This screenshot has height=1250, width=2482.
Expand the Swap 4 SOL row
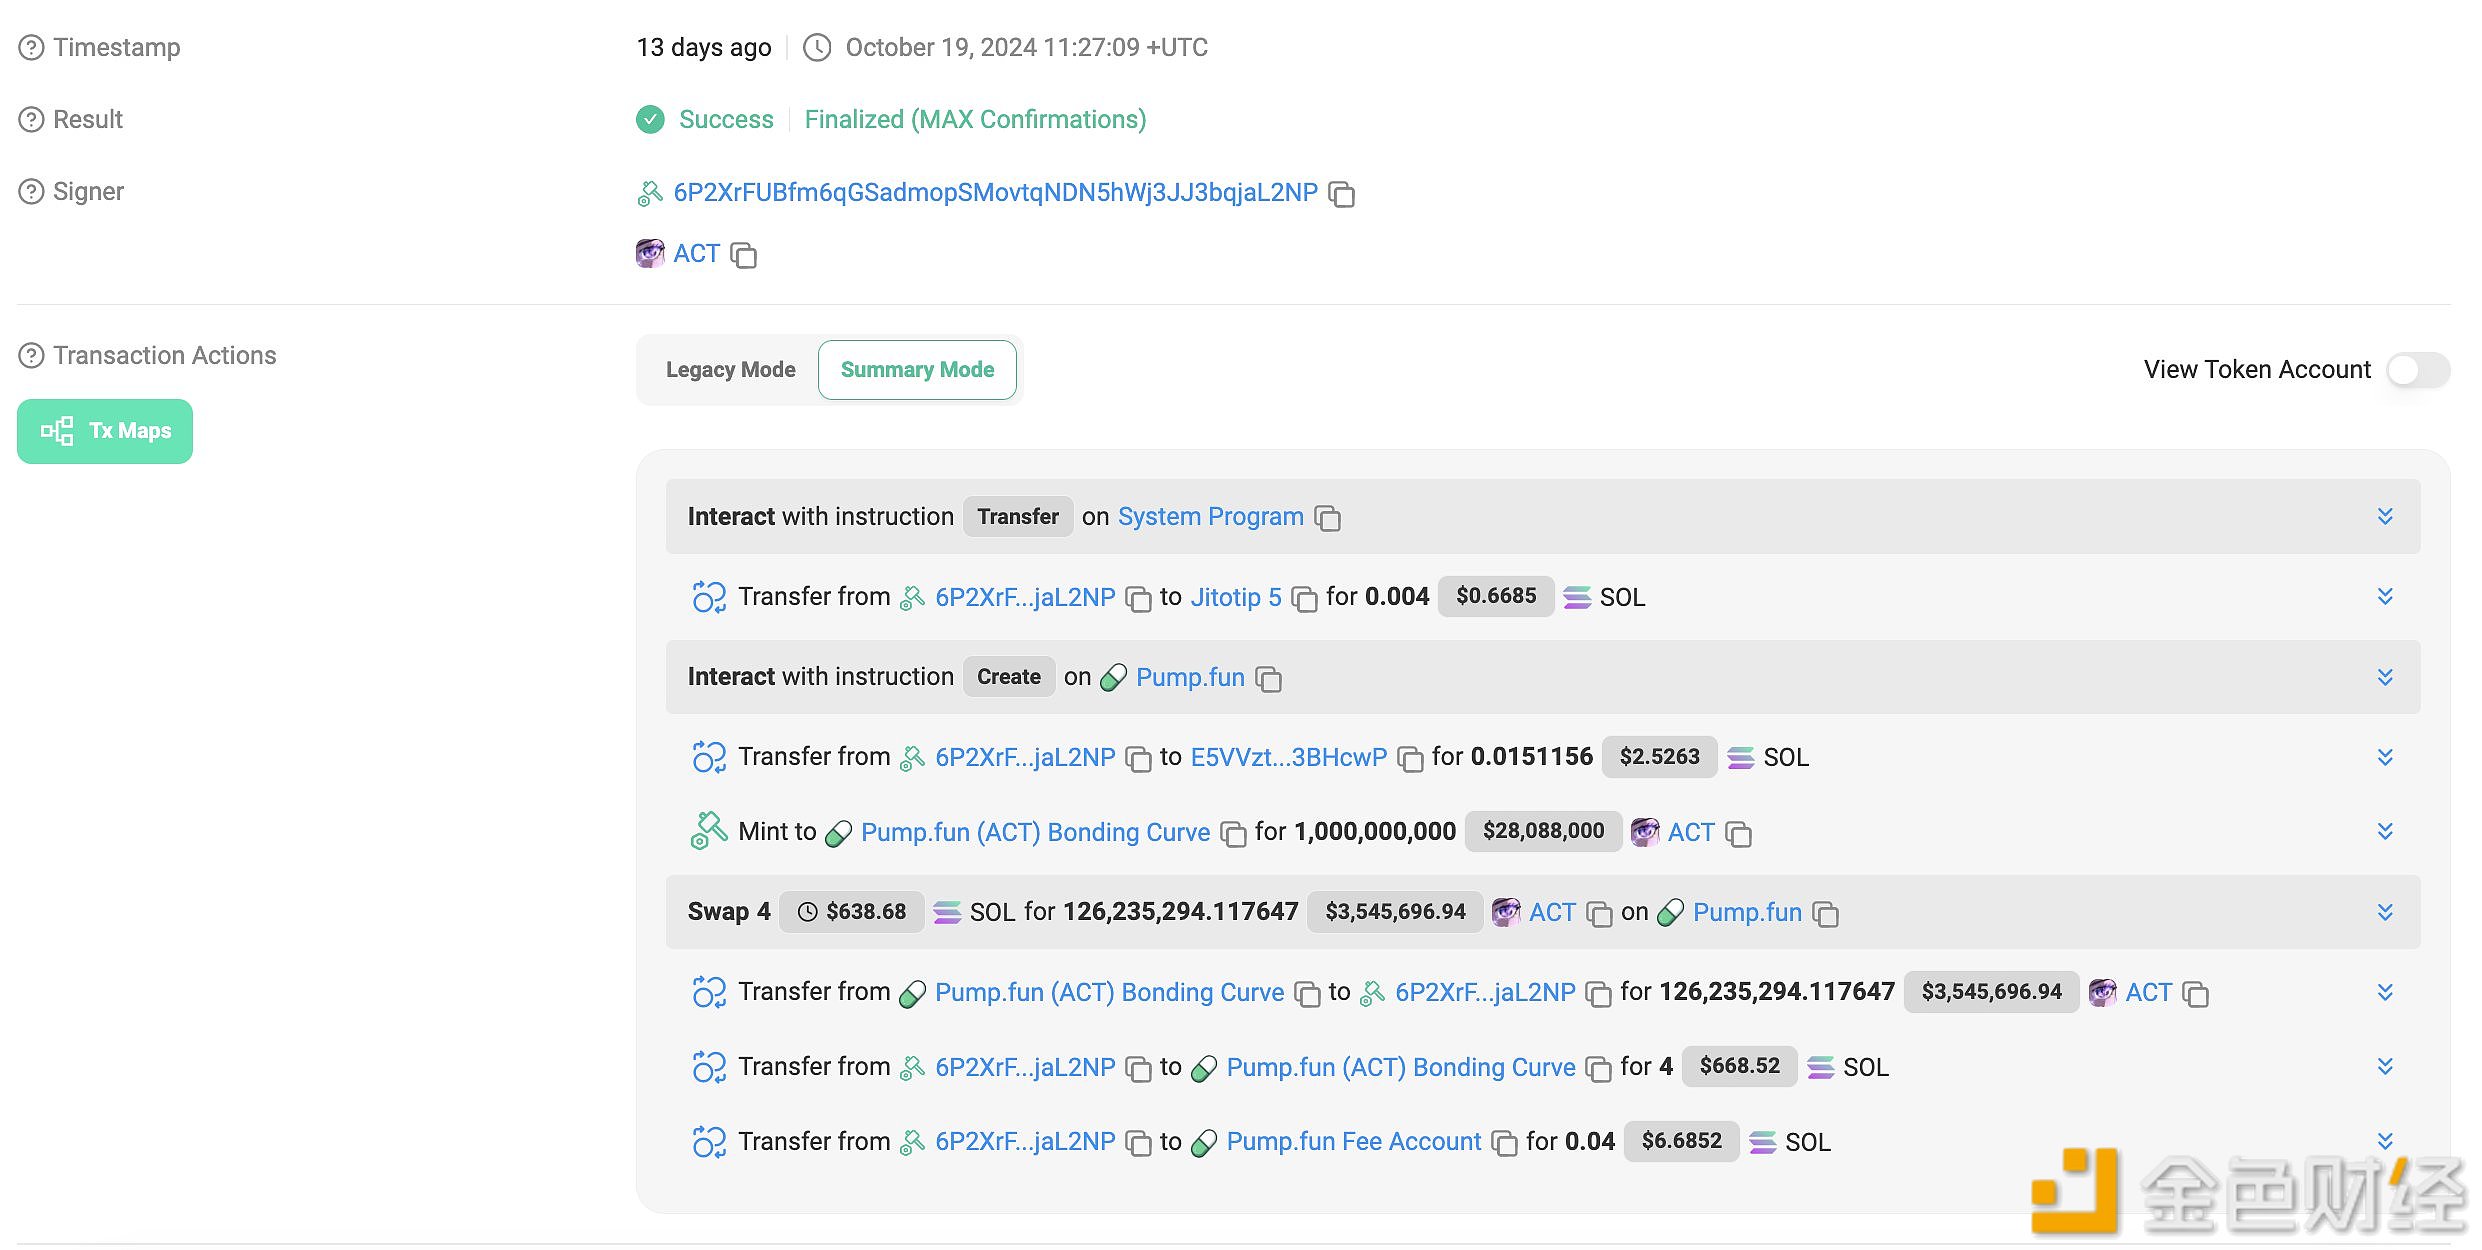(2385, 912)
